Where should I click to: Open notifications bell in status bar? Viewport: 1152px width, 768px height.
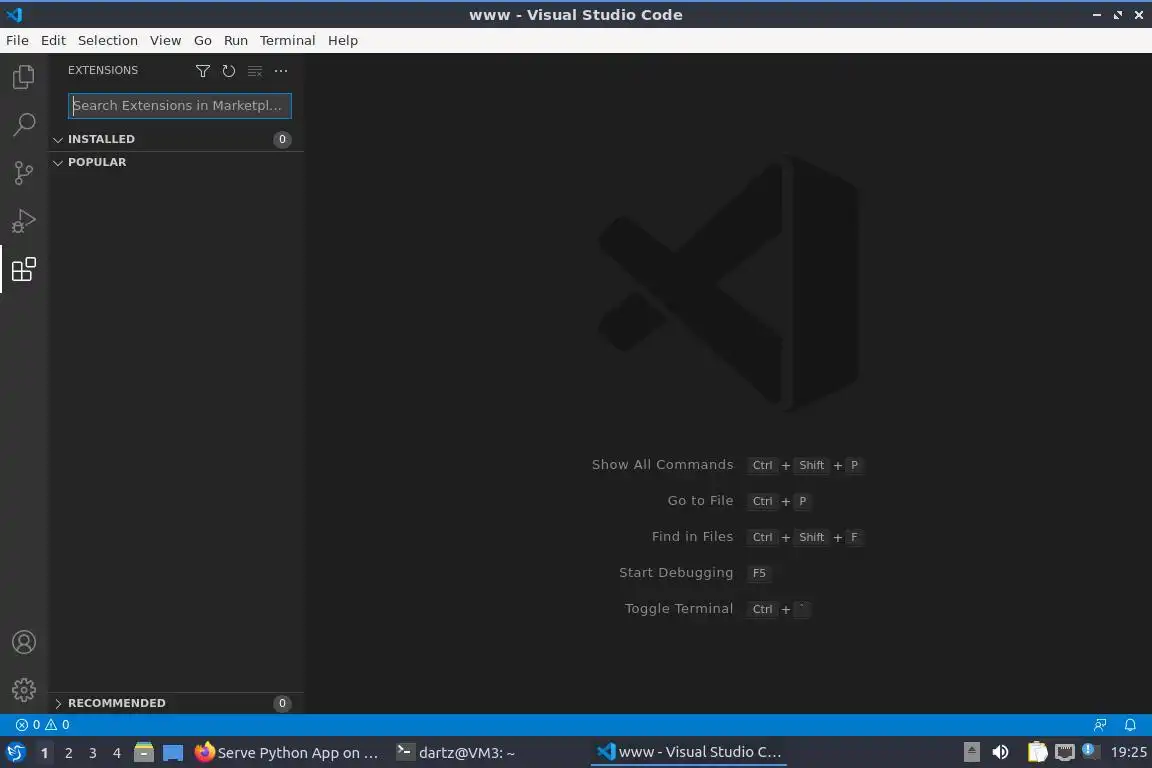click(x=1130, y=725)
